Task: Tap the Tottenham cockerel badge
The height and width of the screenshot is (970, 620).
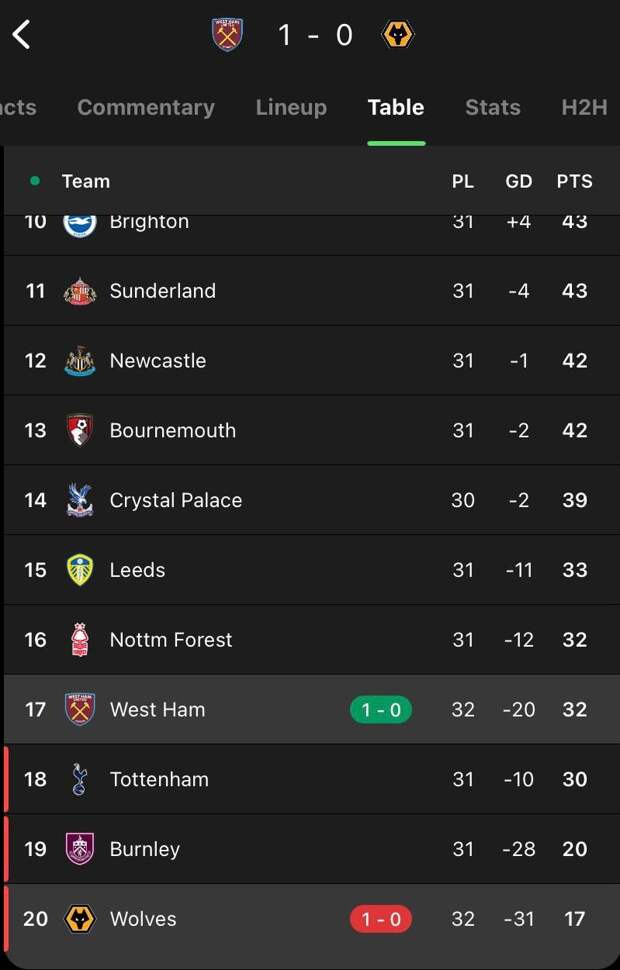Action: tap(80, 779)
